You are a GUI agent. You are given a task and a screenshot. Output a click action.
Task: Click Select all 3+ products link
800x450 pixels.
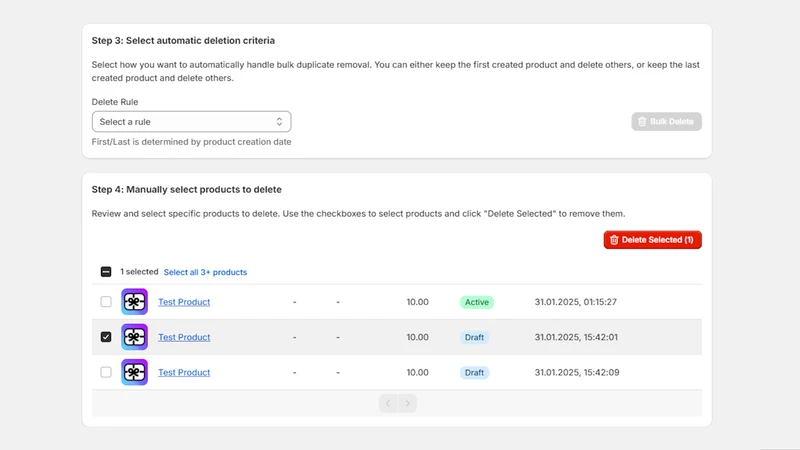click(x=205, y=272)
